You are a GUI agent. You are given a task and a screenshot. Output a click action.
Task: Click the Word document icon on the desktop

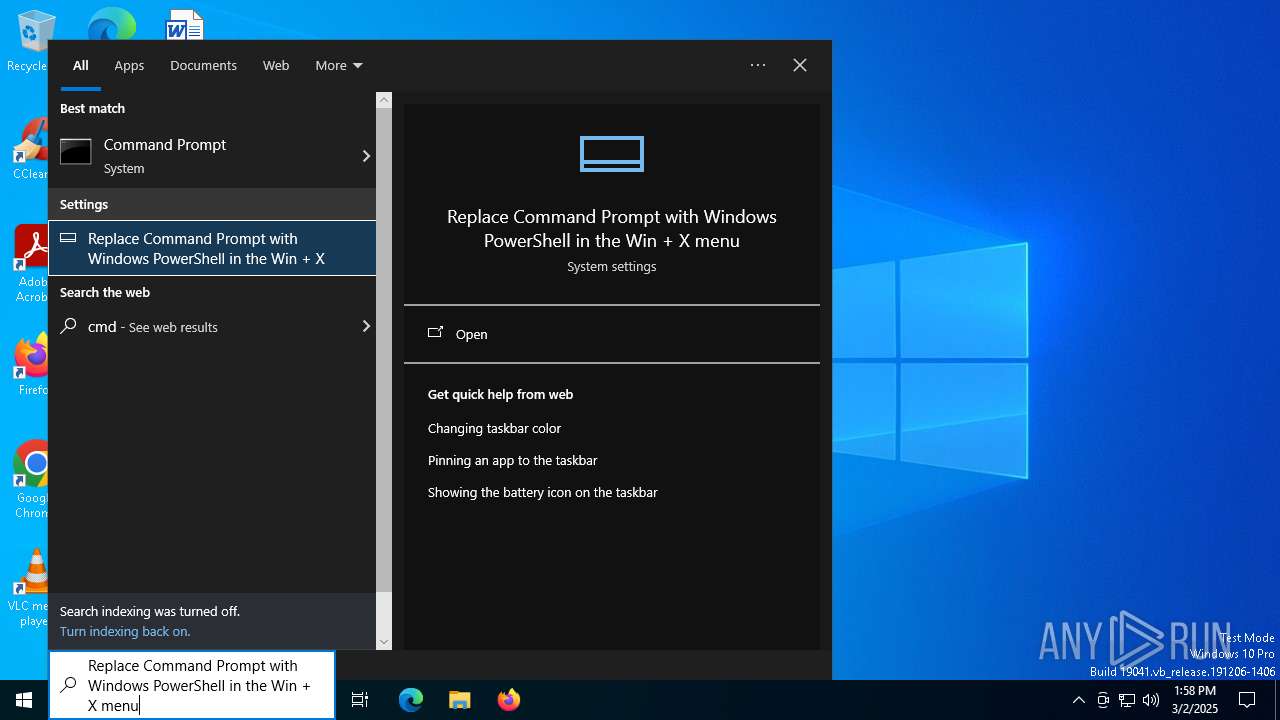(x=184, y=25)
